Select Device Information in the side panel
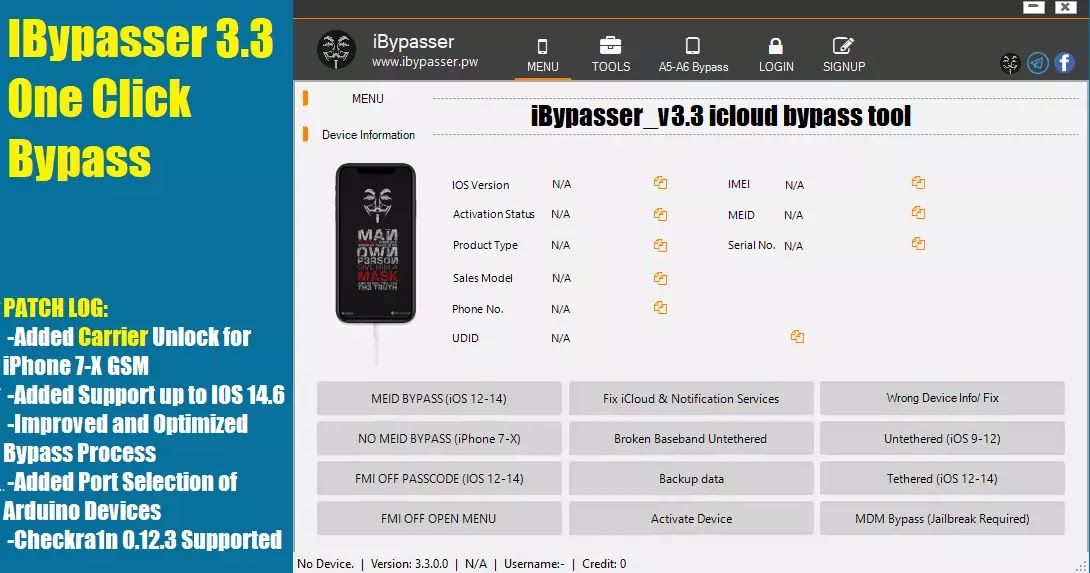 tap(368, 135)
